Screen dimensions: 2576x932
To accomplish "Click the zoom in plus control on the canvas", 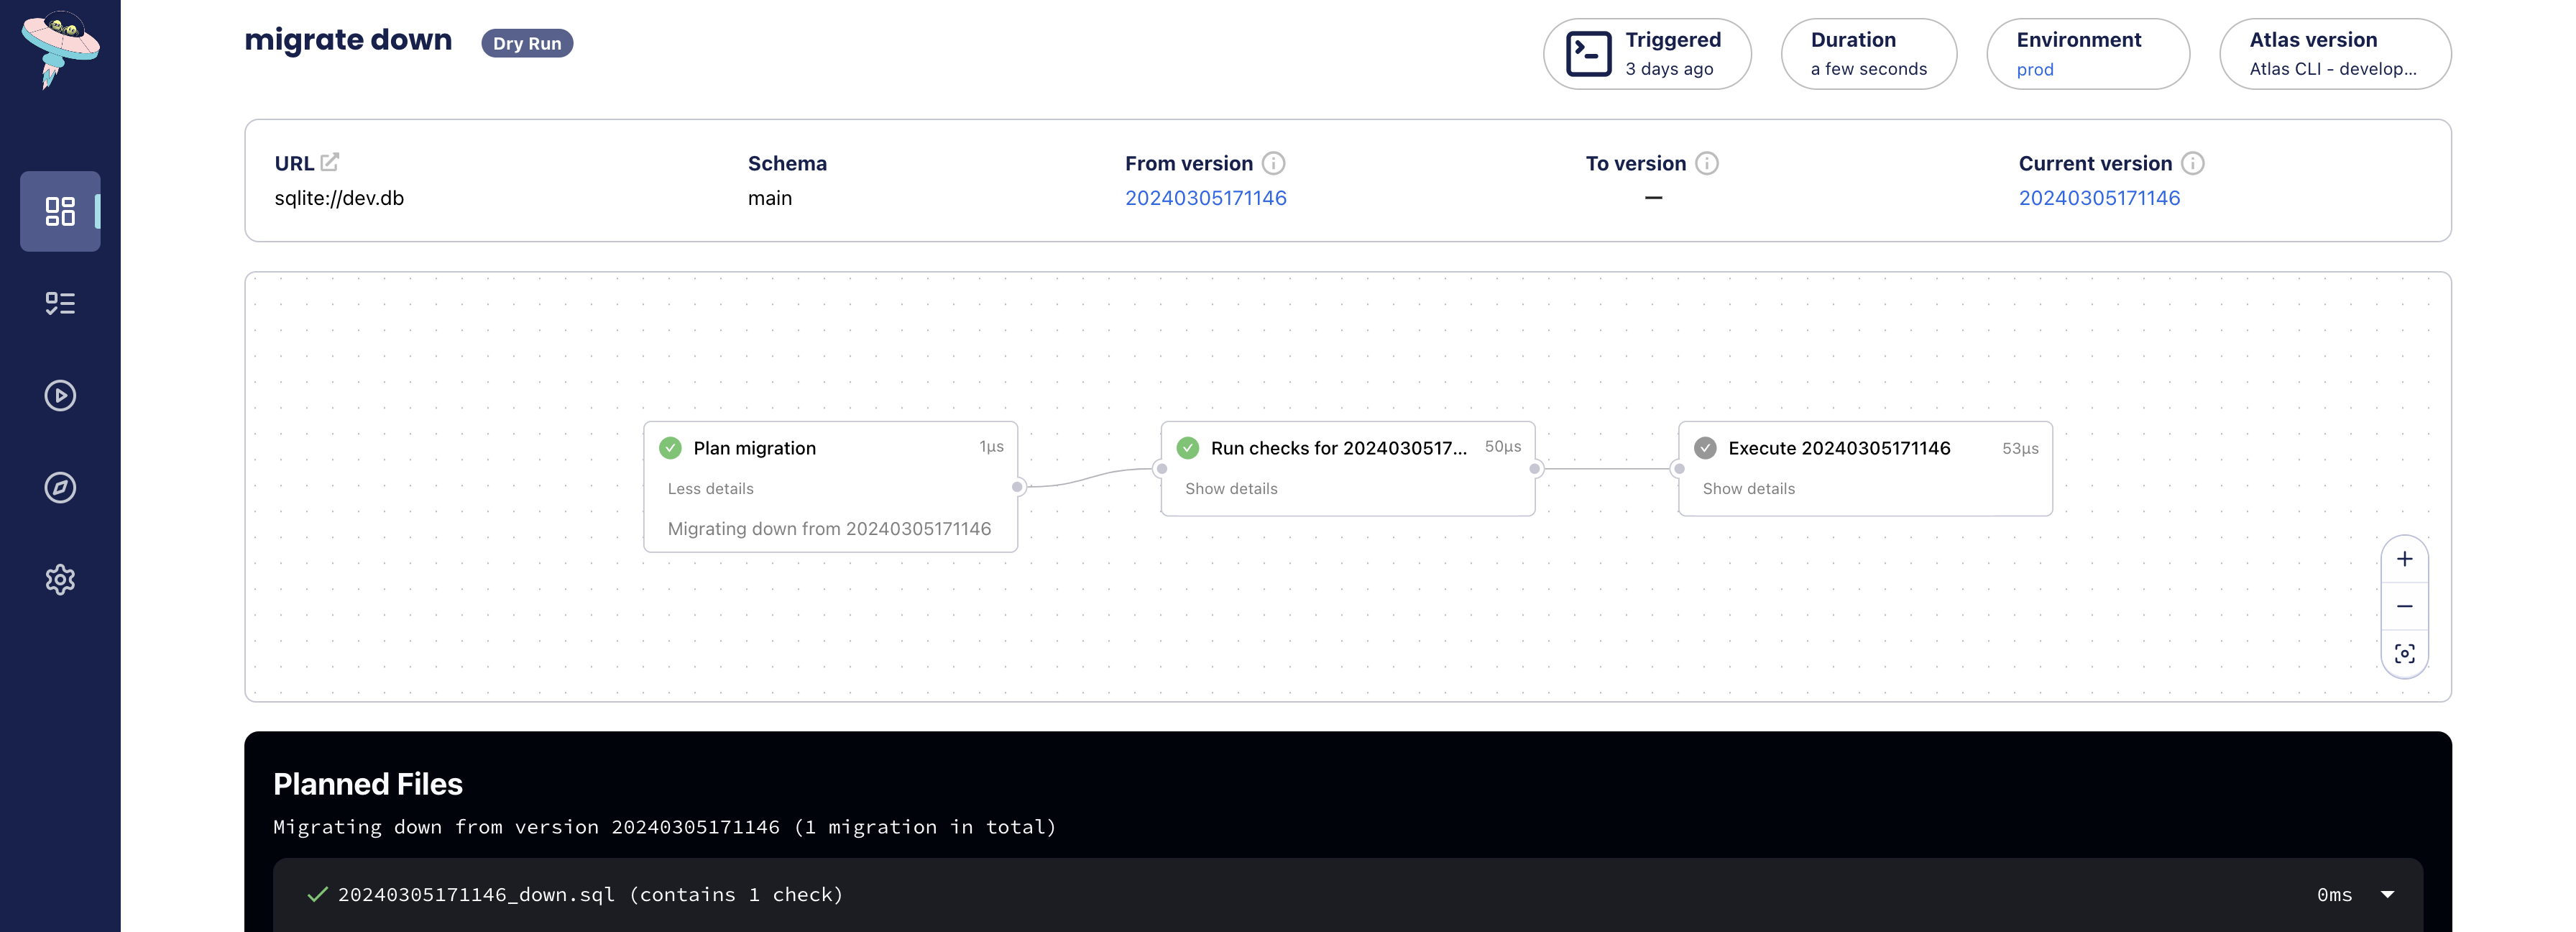I will pyautogui.click(x=2405, y=559).
